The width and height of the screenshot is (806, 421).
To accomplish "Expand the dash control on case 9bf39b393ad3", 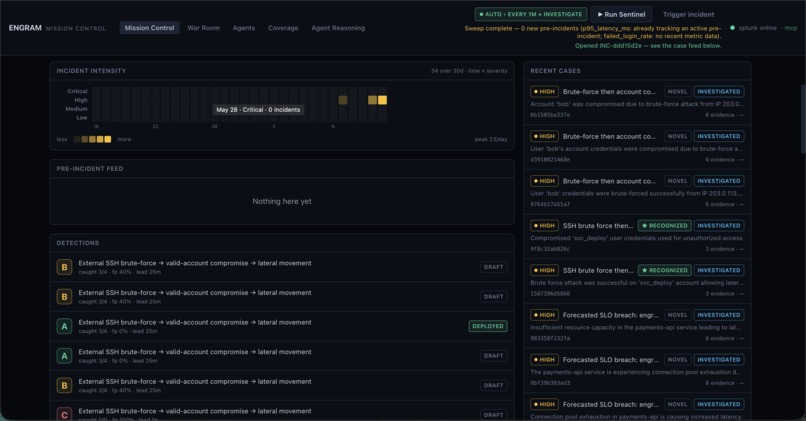I will (x=741, y=383).
